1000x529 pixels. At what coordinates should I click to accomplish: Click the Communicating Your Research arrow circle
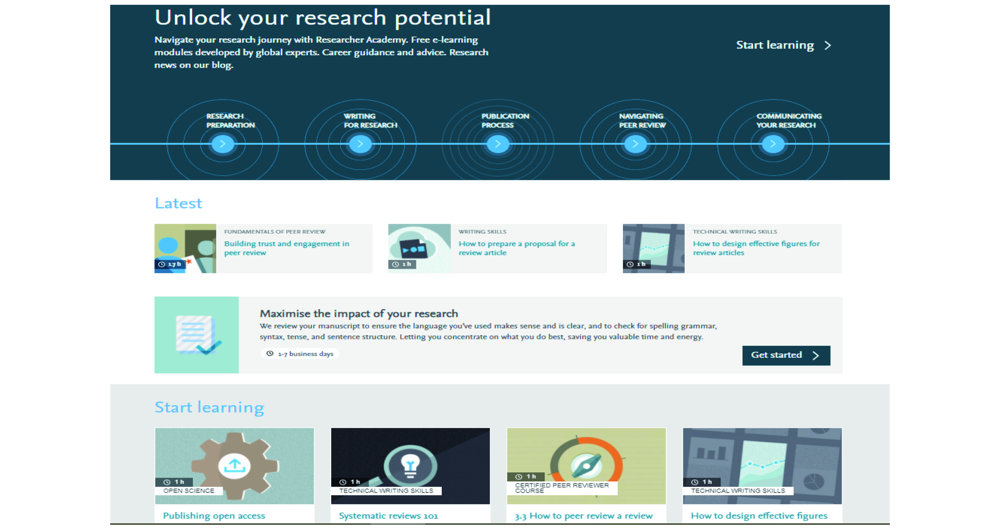pos(772,144)
